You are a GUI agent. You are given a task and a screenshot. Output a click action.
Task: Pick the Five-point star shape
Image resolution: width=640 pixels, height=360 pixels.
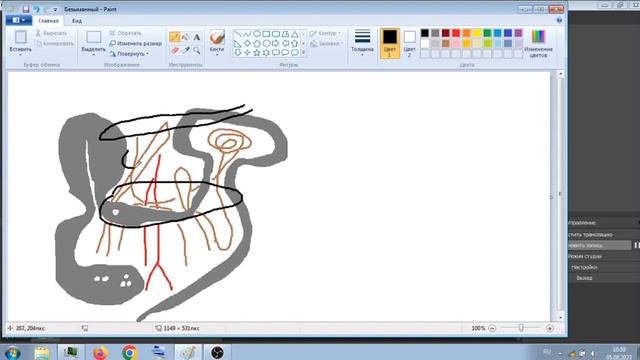[257, 53]
